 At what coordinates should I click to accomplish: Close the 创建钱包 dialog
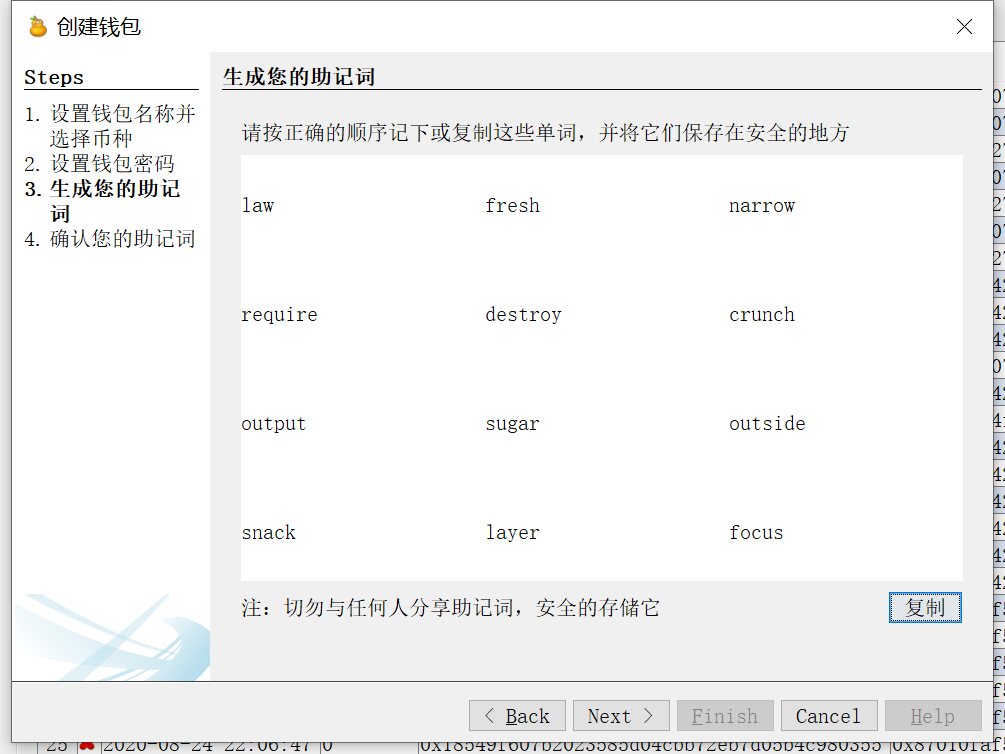[x=964, y=26]
